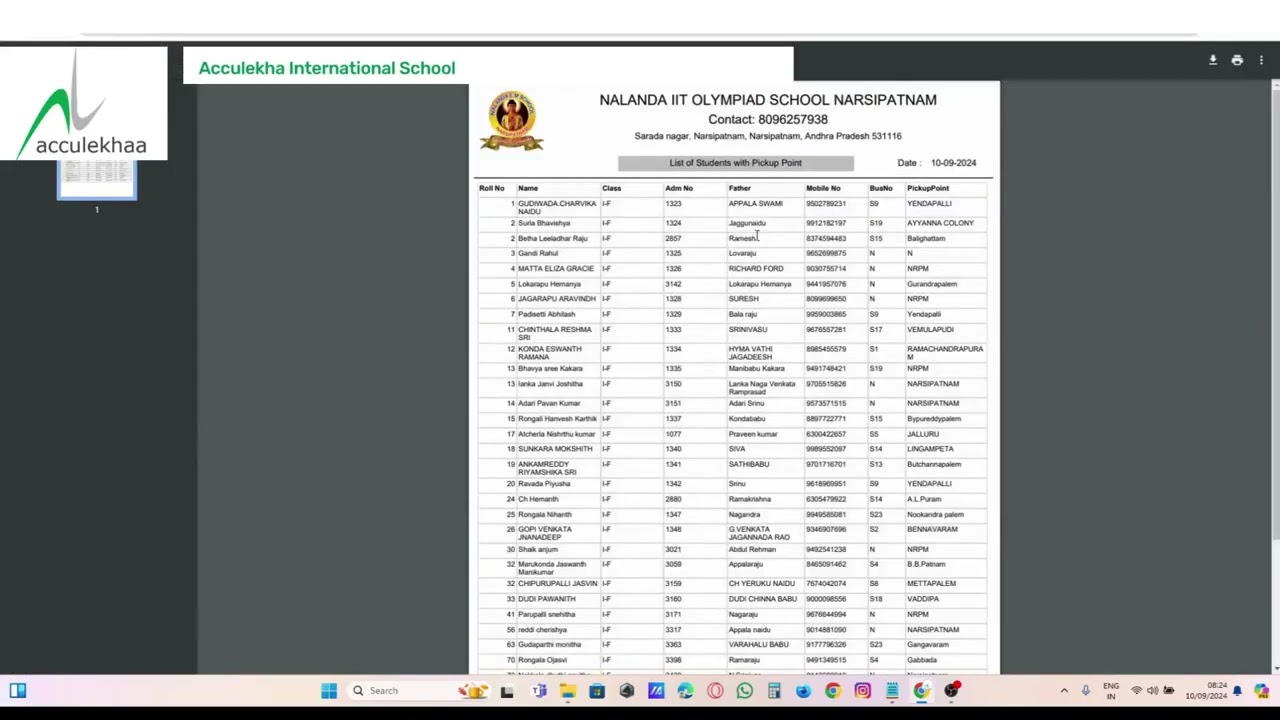The height and width of the screenshot is (720, 1280).
Task: Click the 'Acculekha International School' heading
Action: 327,68
